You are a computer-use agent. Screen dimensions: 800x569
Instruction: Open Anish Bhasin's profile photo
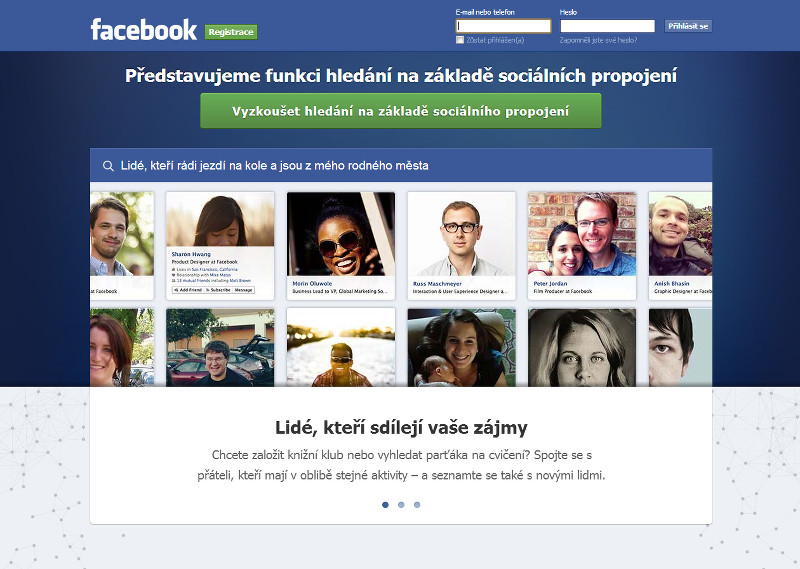point(680,234)
